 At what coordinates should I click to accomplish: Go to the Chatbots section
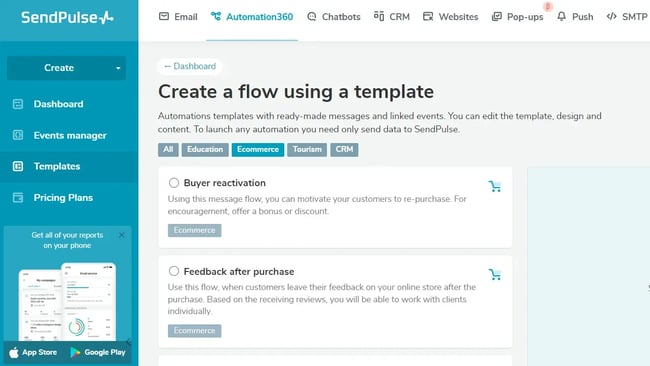coord(334,17)
